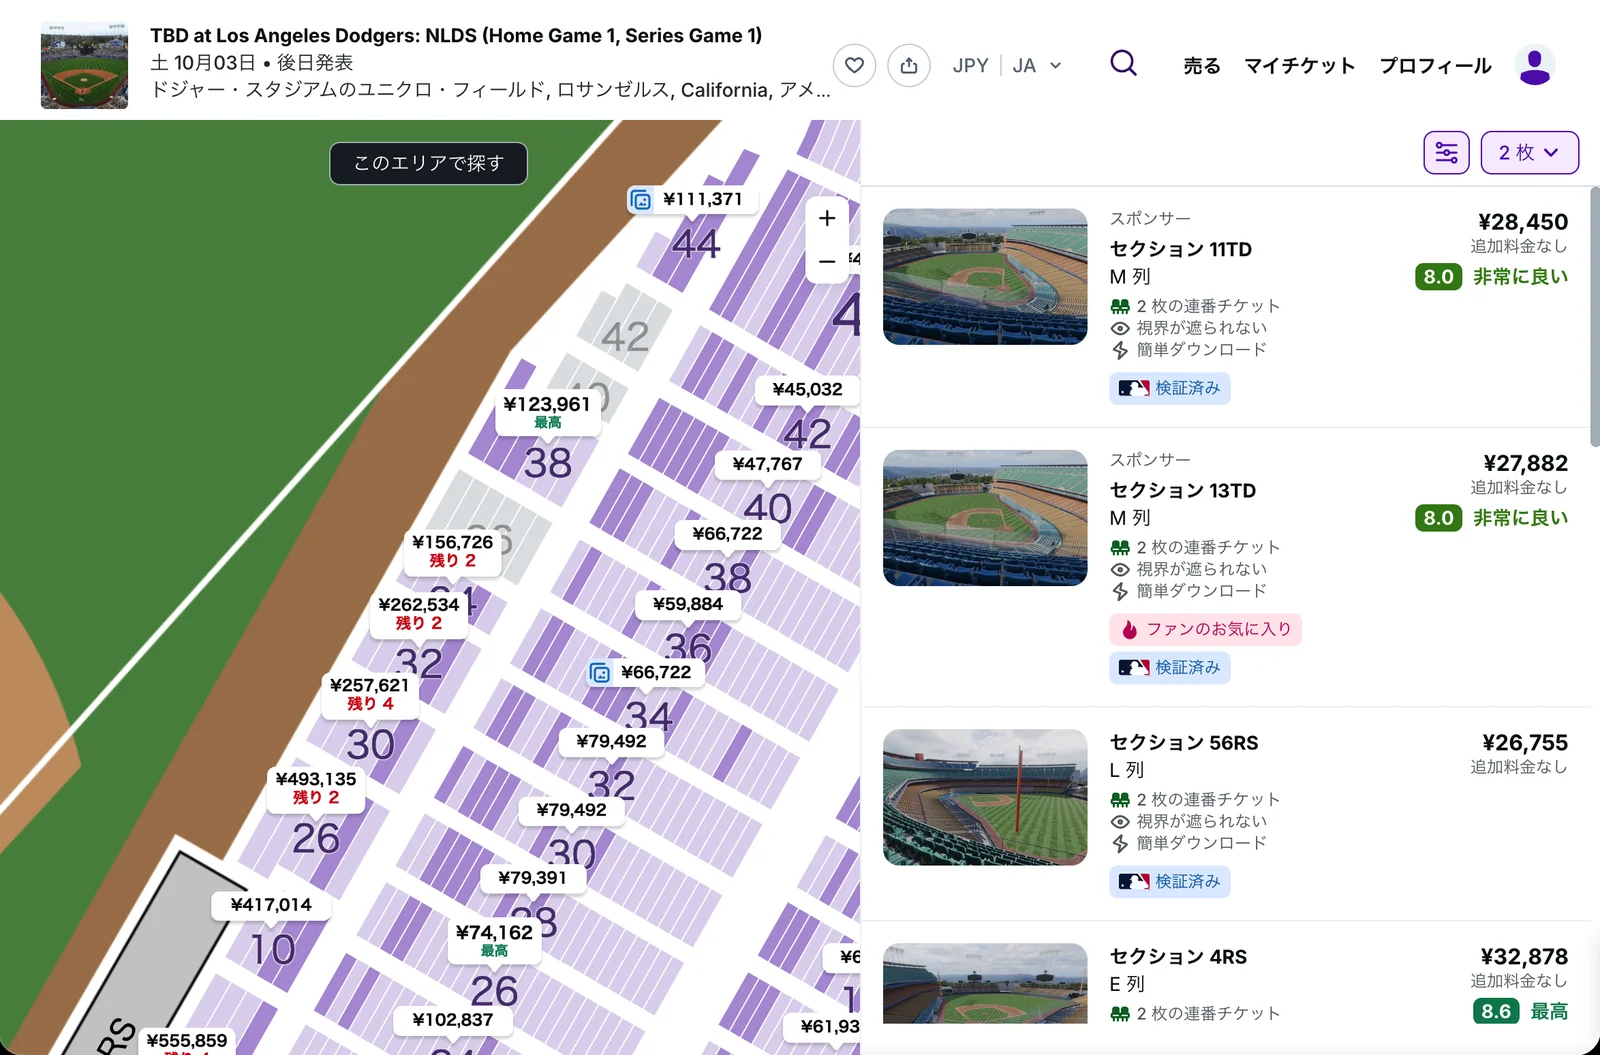Click the ファンのお気に入り badge

point(1205,629)
